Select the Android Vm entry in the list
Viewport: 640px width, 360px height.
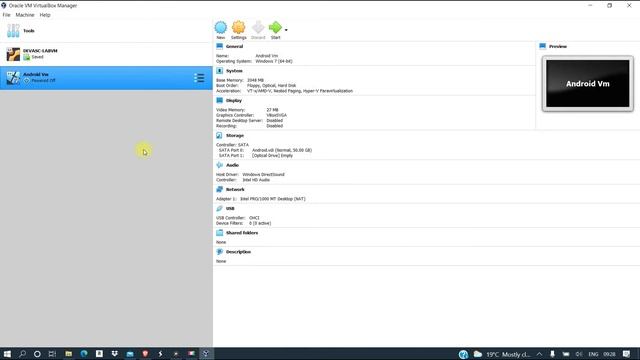click(106, 78)
